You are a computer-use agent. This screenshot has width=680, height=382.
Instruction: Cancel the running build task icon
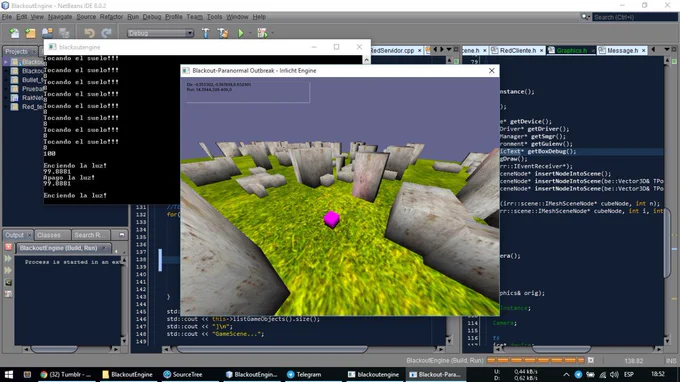(x=591, y=360)
